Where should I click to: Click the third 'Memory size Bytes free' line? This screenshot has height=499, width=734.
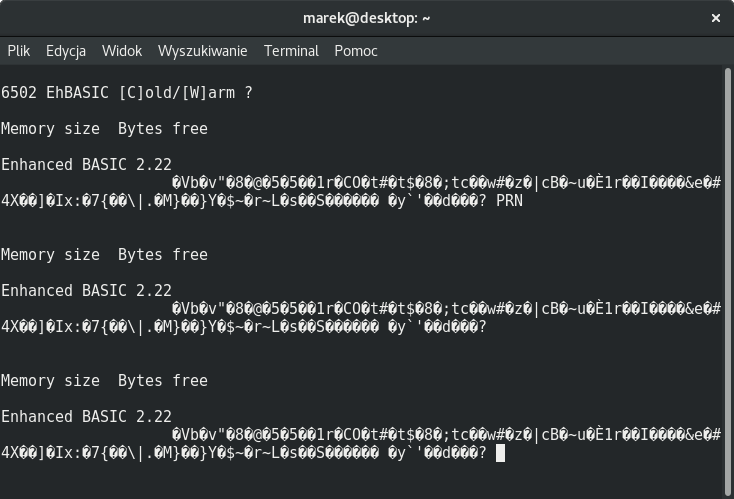click(x=104, y=381)
